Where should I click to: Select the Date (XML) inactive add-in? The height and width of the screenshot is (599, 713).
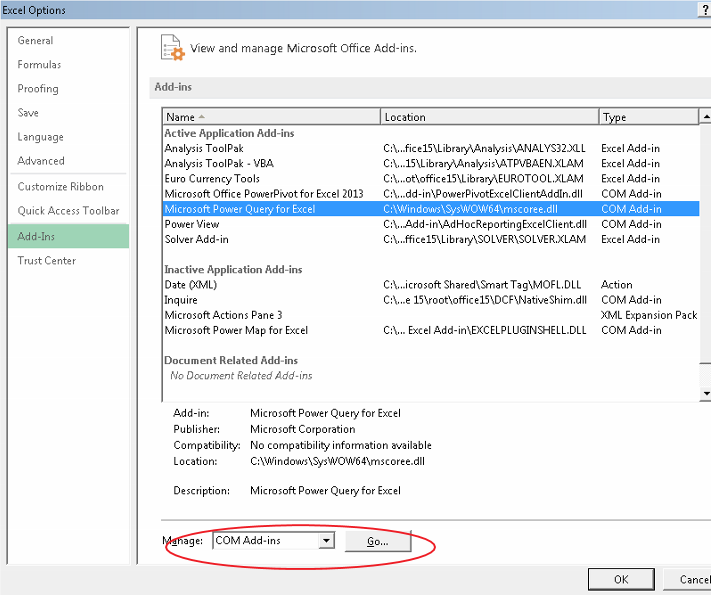pos(431,285)
